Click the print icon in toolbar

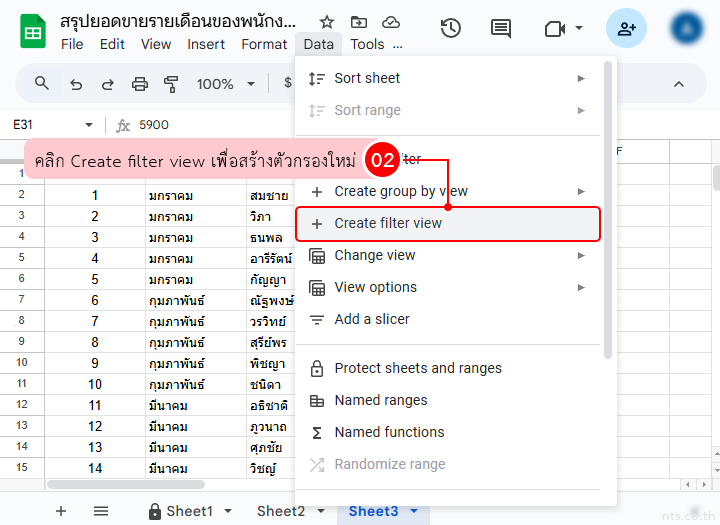(x=140, y=84)
